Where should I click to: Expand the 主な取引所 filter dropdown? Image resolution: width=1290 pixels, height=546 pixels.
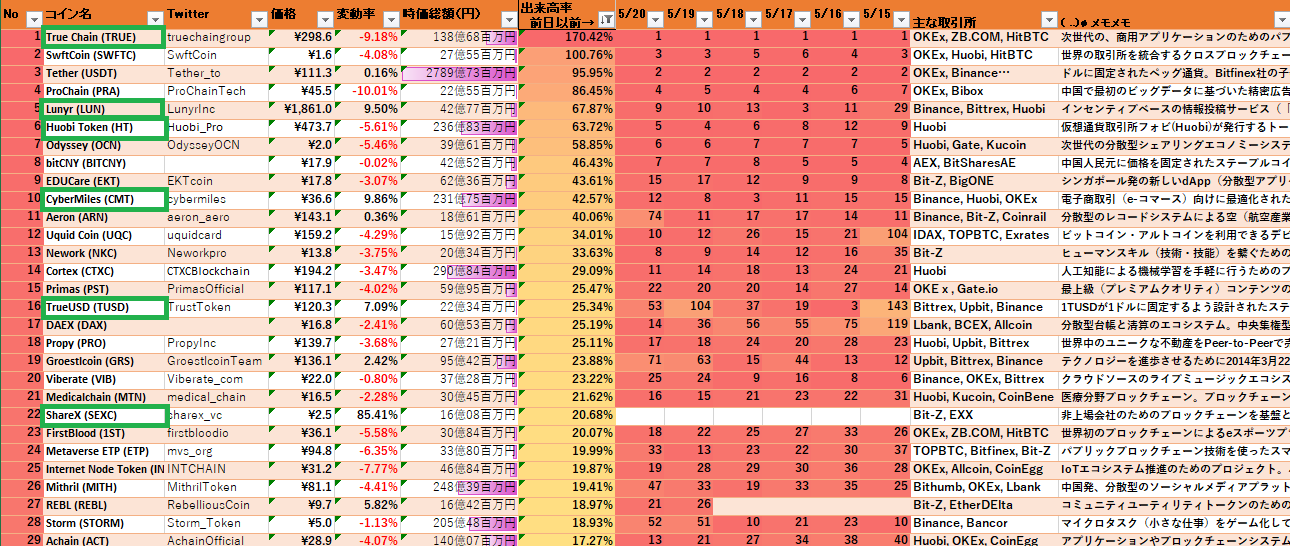click(x=1047, y=19)
